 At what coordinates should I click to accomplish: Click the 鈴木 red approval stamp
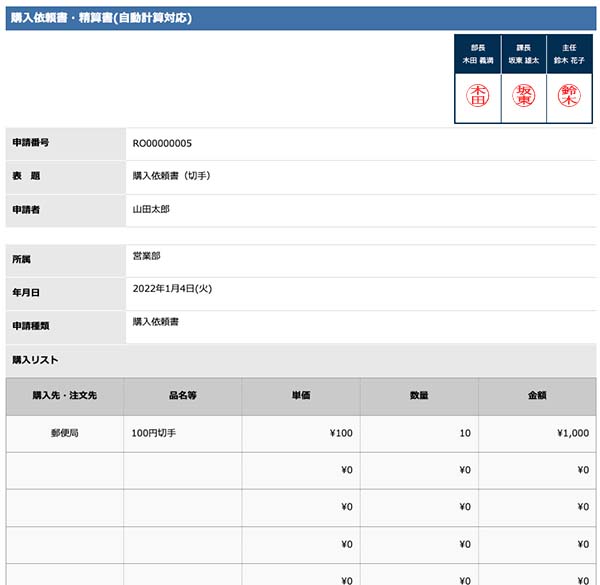569,95
